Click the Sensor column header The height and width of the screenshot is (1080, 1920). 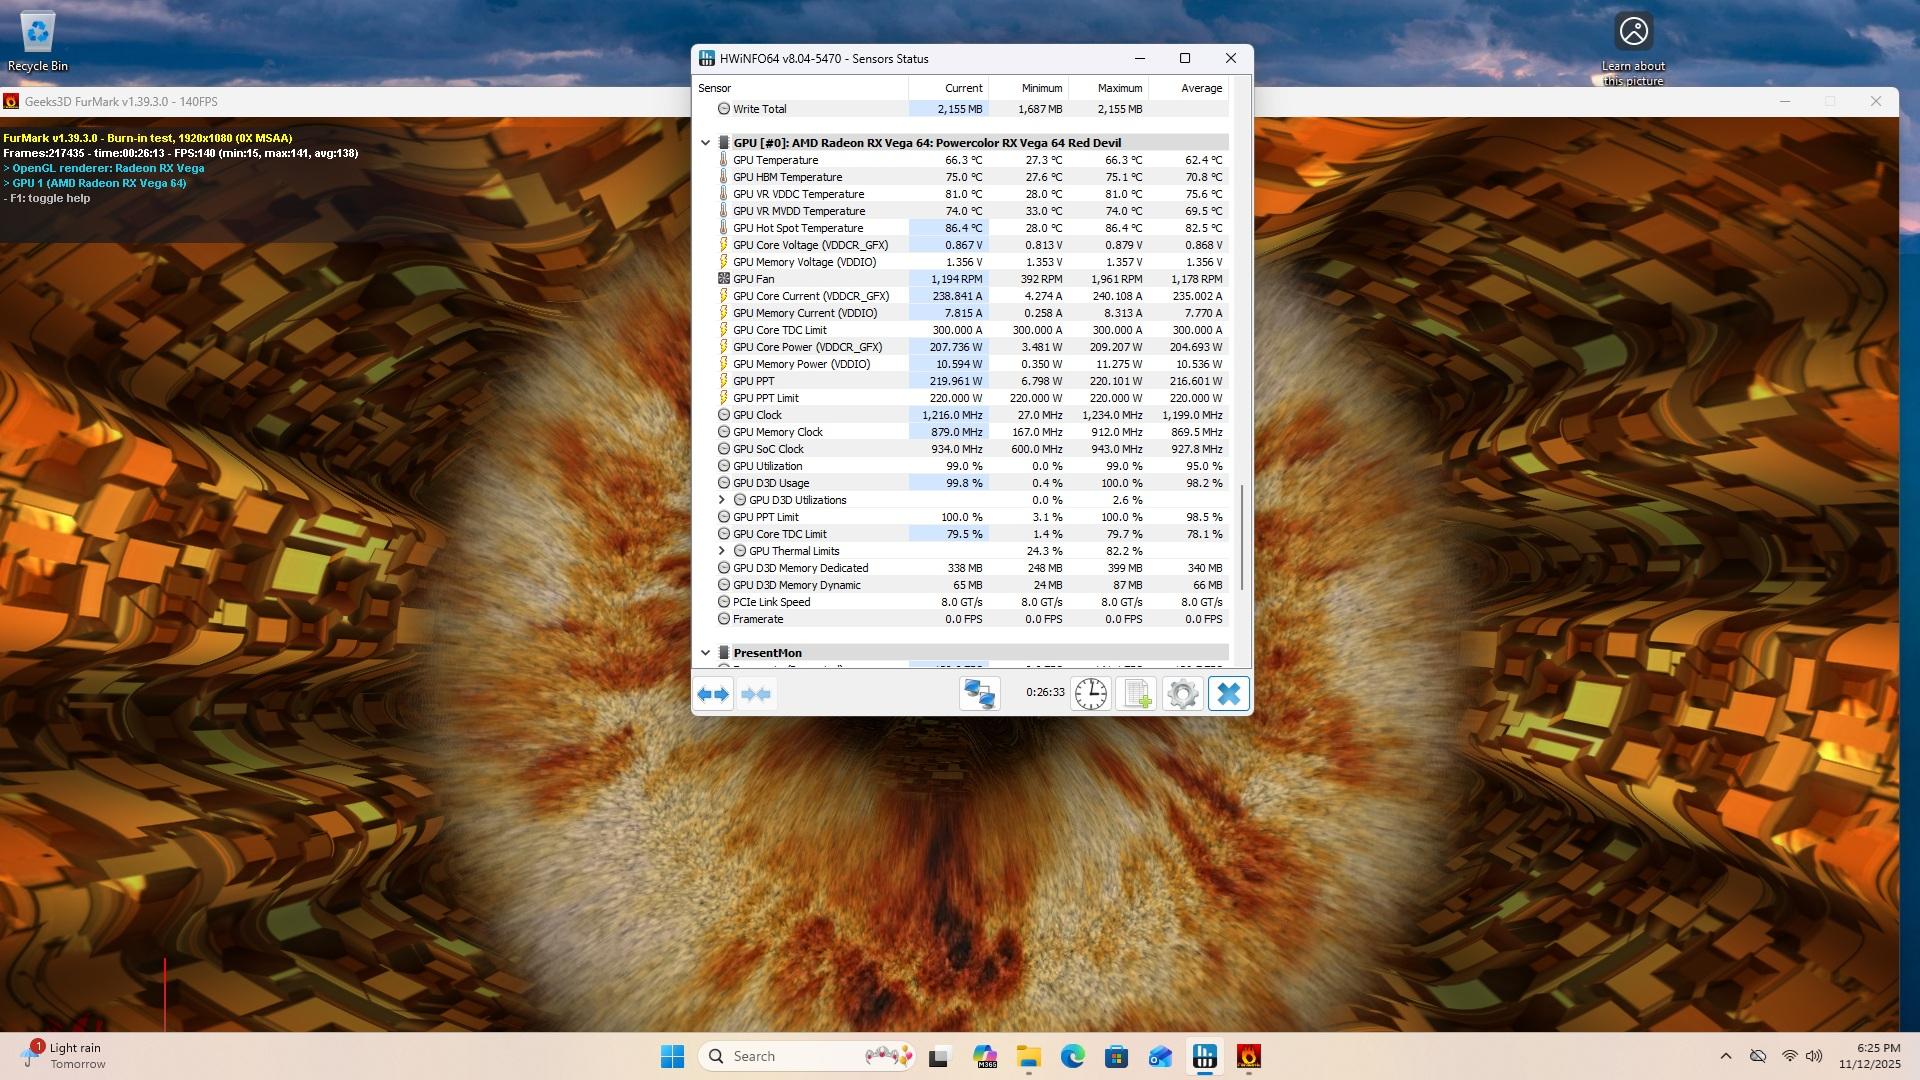point(801,88)
